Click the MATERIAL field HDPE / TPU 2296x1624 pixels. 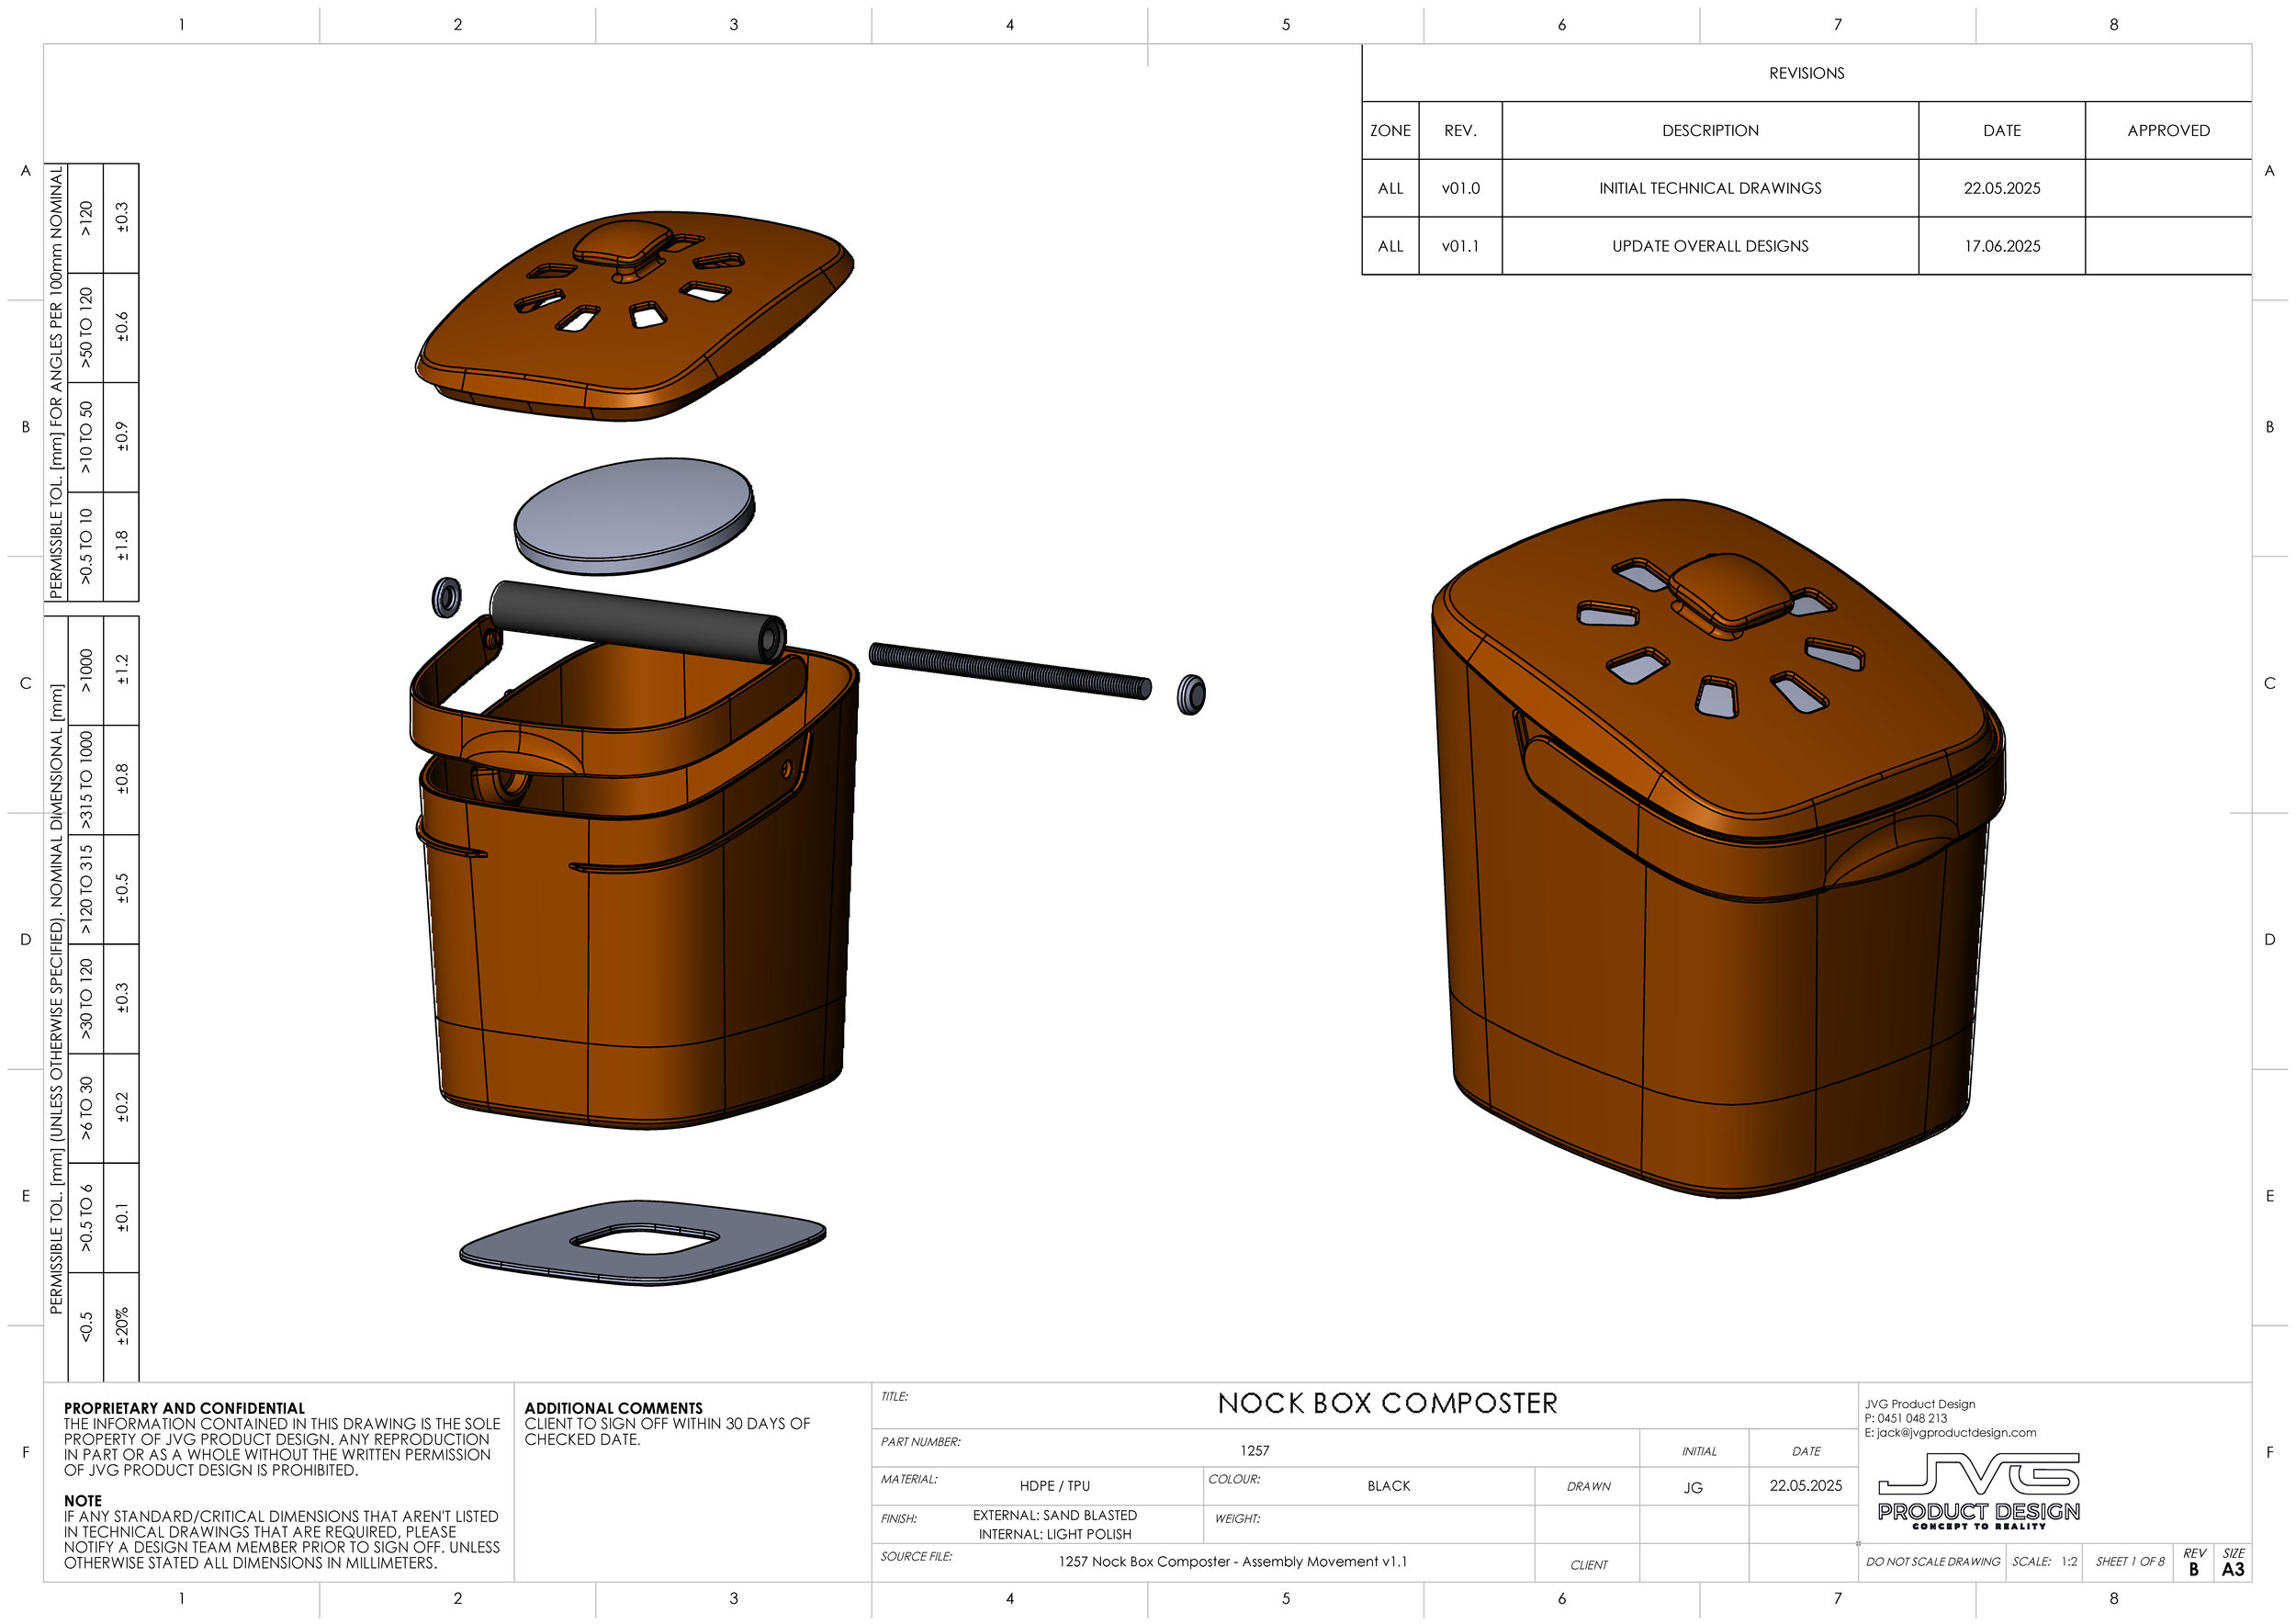pyautogui.click(x=1055, y=1487)
